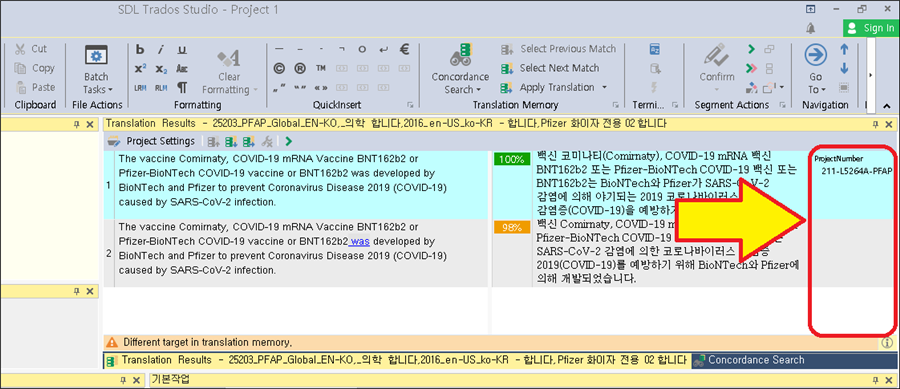Select the 100% match translation result
The image size is (900, 389).
point(511,160)
